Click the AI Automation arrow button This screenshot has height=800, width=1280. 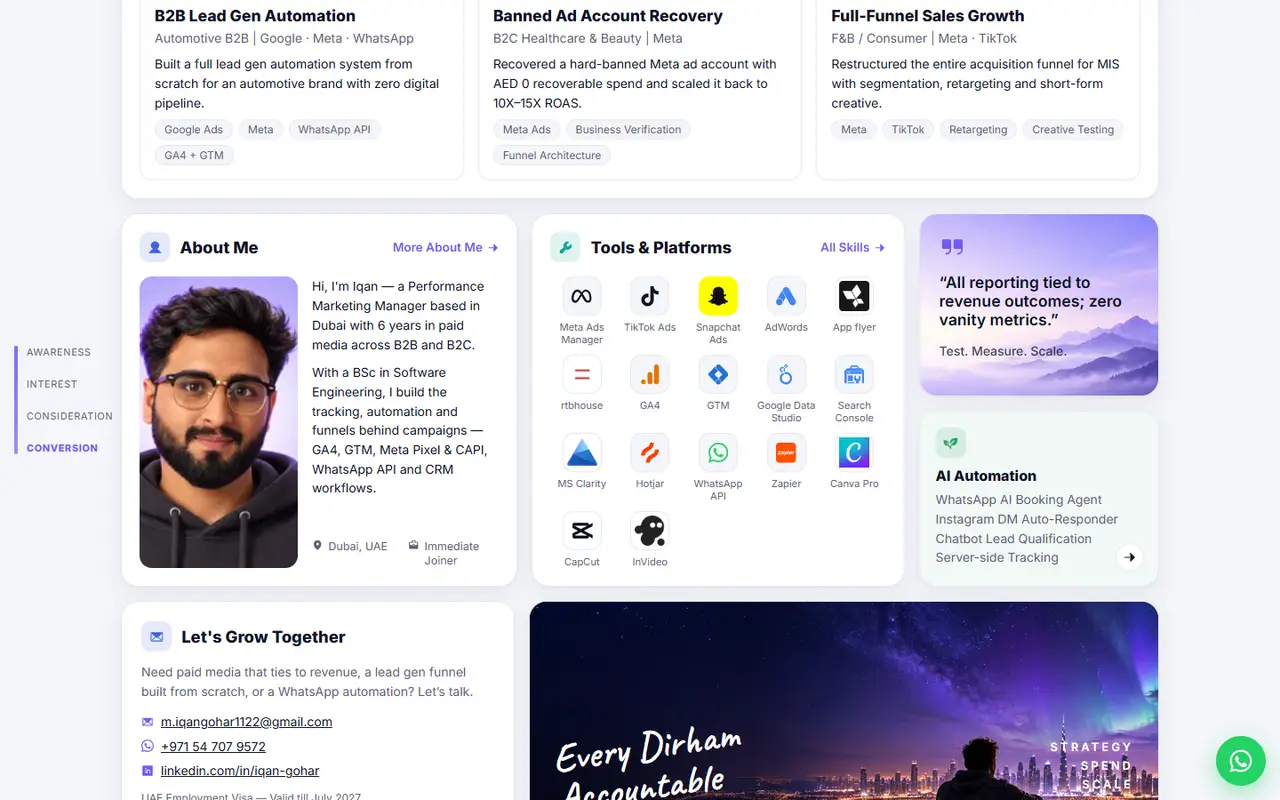pos(1130,557)
